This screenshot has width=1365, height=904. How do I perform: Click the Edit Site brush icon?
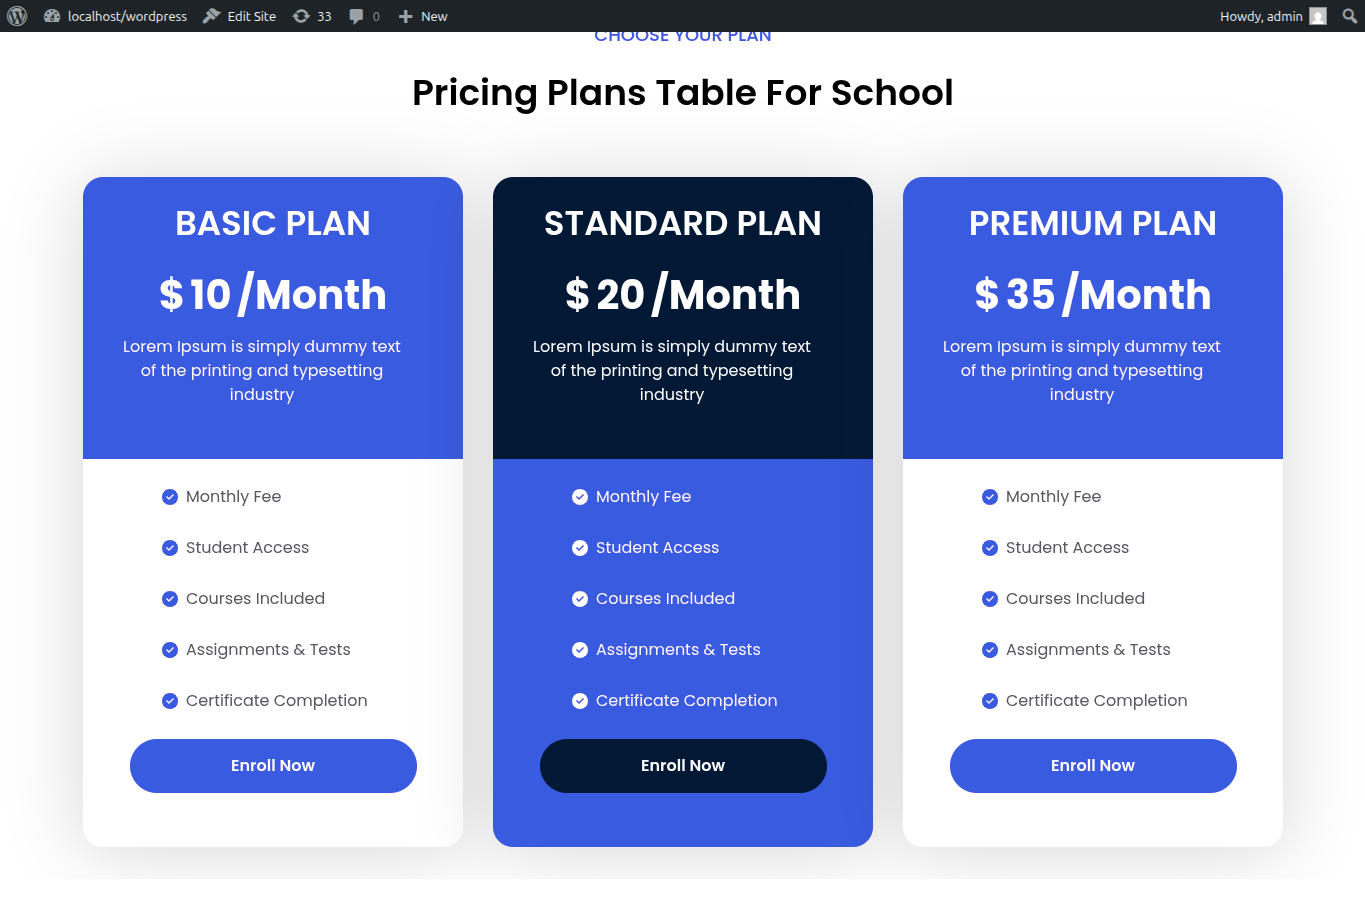tap(211, 16)
